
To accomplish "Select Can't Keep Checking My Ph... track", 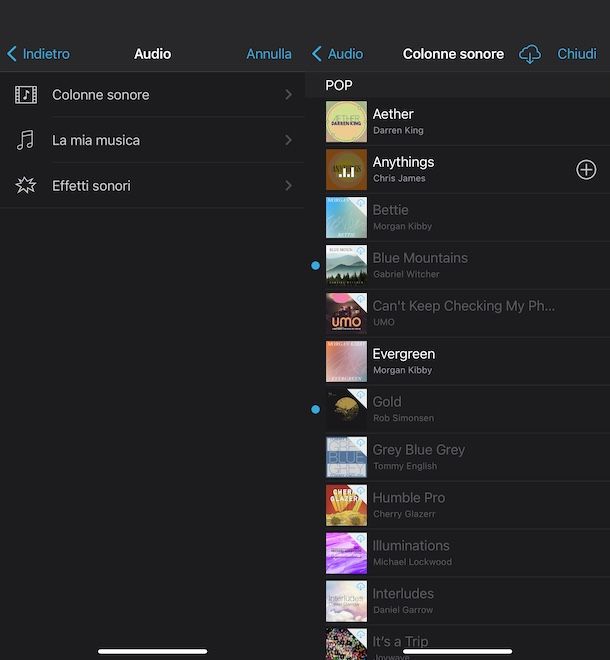I will point(463,306).
